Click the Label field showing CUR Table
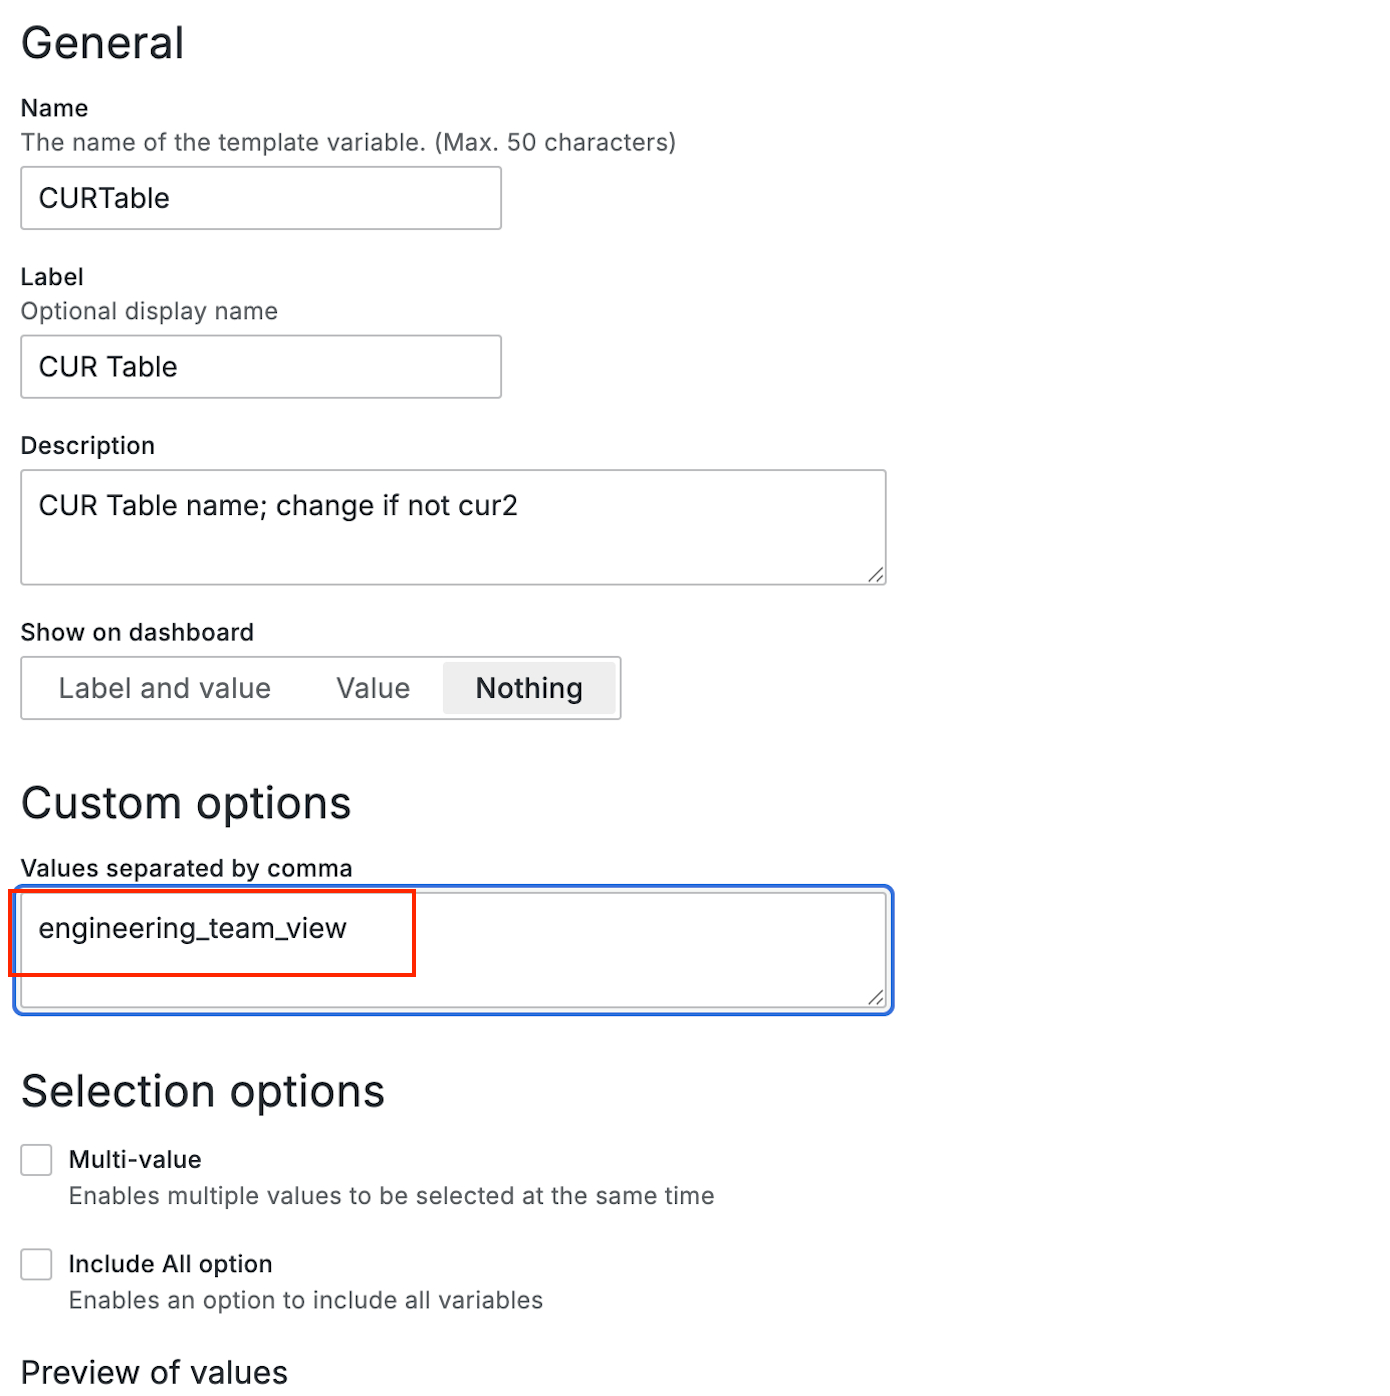The image size is (1390, 1396). tap(261, 367)
